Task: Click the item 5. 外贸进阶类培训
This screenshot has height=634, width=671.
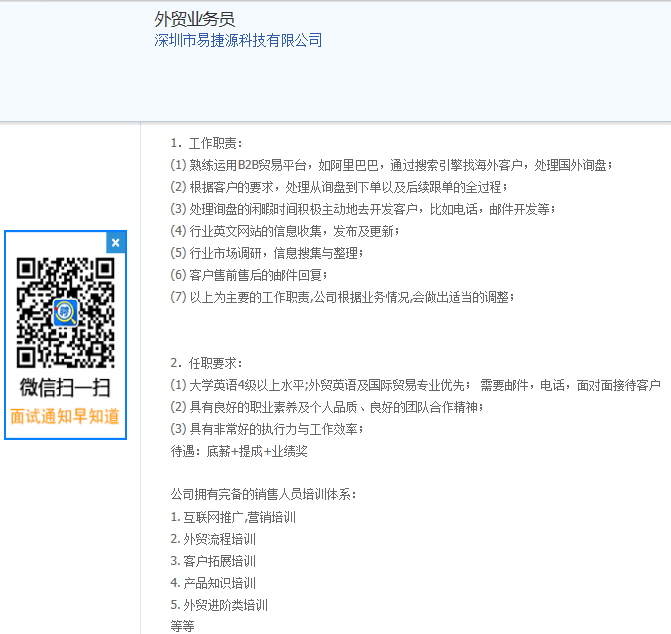Action: [x=219, y=605]
